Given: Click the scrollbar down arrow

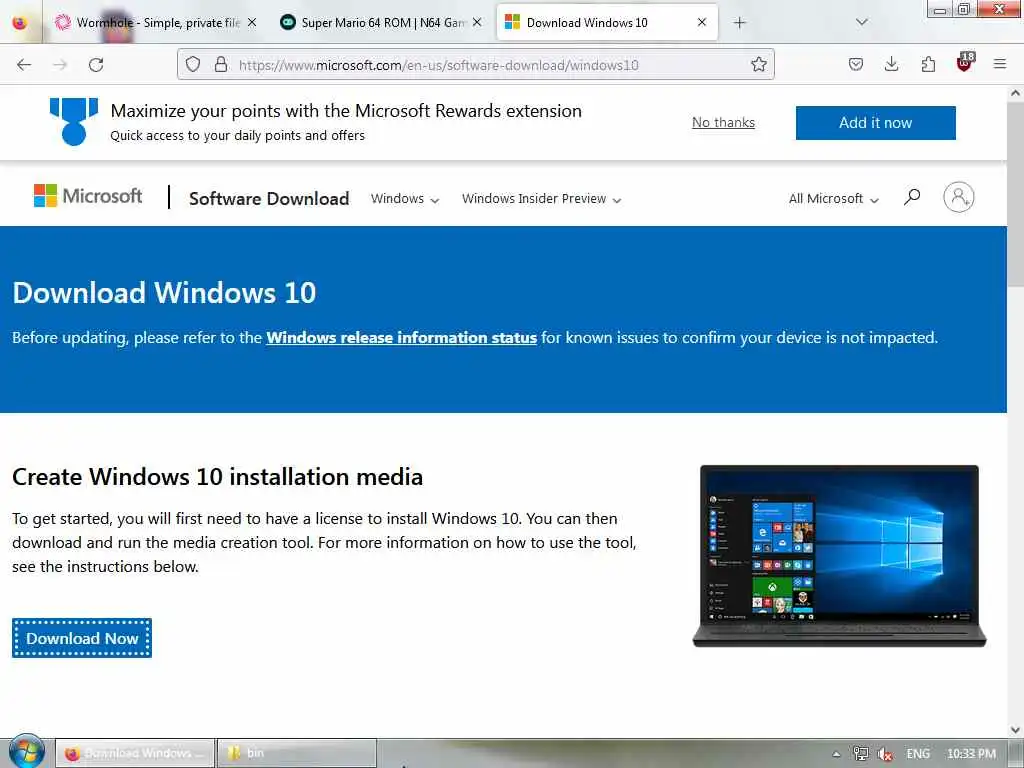Looking at the screenshot, I should 1015,730.
